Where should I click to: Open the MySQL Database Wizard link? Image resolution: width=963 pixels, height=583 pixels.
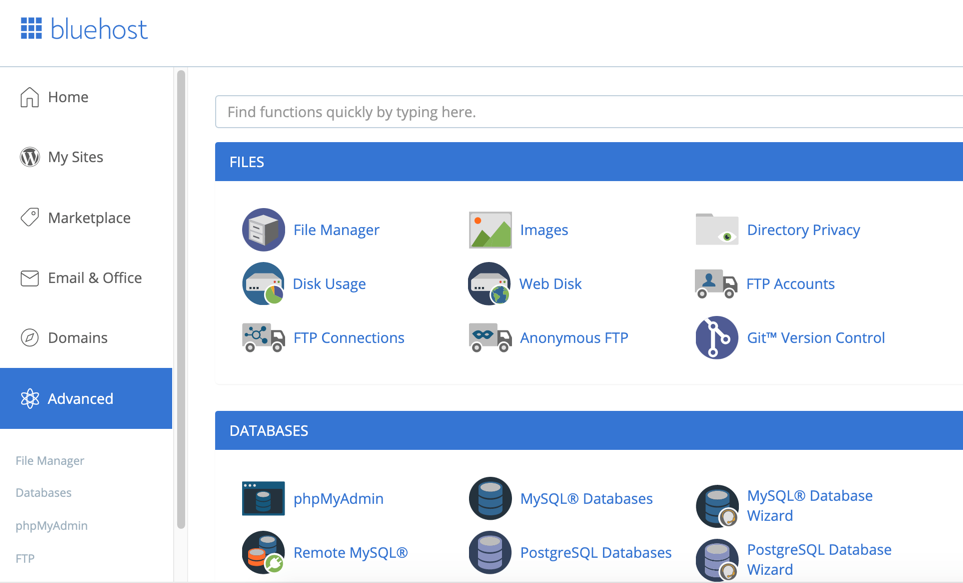coord(809,506)
